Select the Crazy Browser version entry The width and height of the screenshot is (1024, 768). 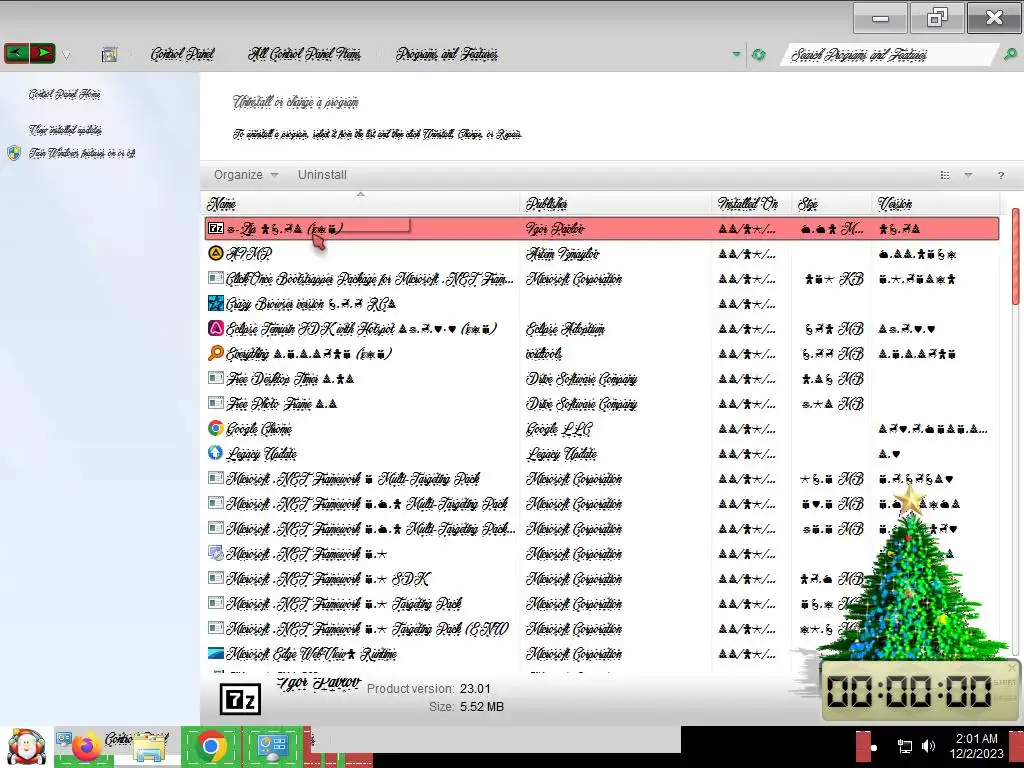coord(311,304)
